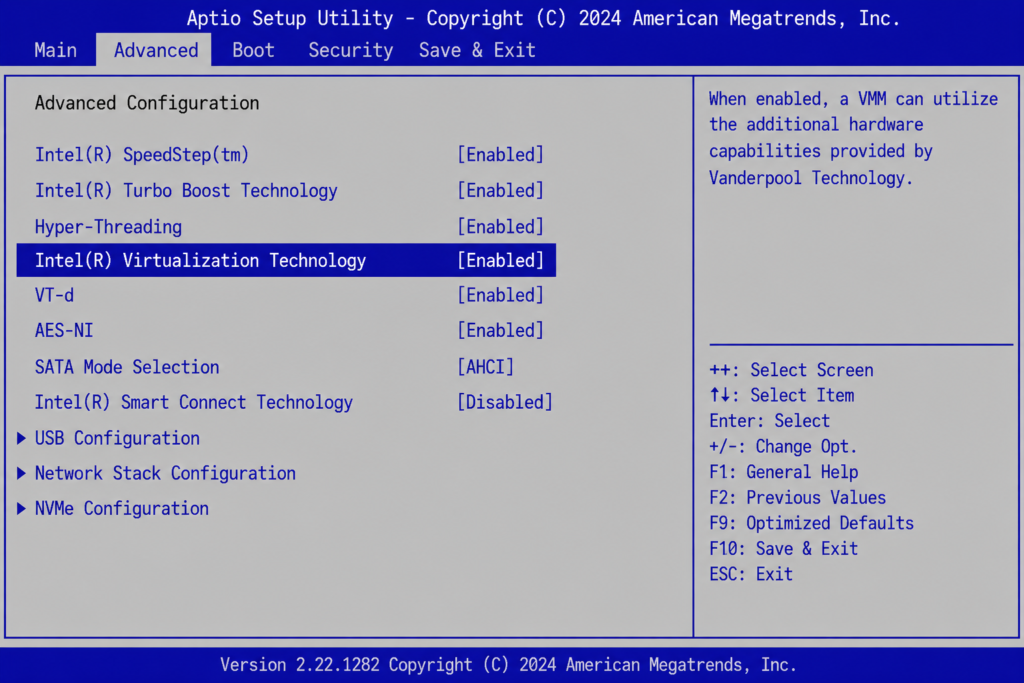Click the F9: Optimized Defaults hint
The width and height of the screenshot is (1024, 683).
[x=812, y=523]
